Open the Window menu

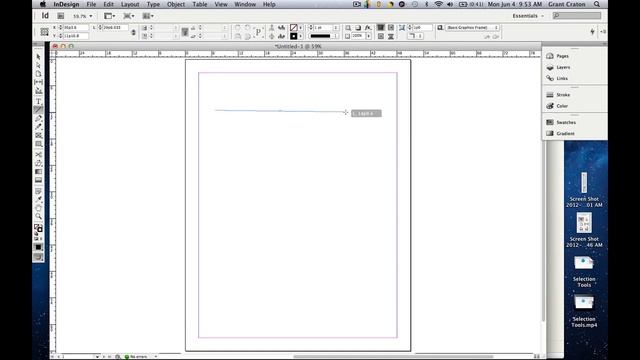[245, 4]
